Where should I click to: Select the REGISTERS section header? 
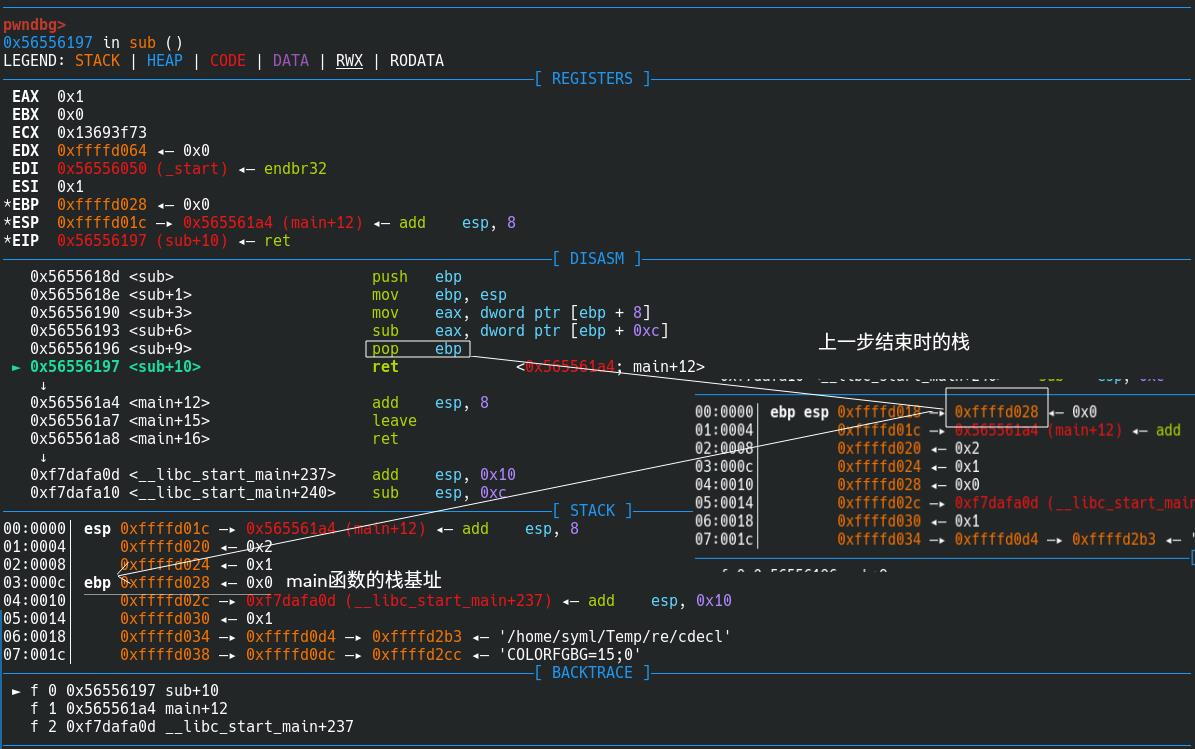coord(592,78)
